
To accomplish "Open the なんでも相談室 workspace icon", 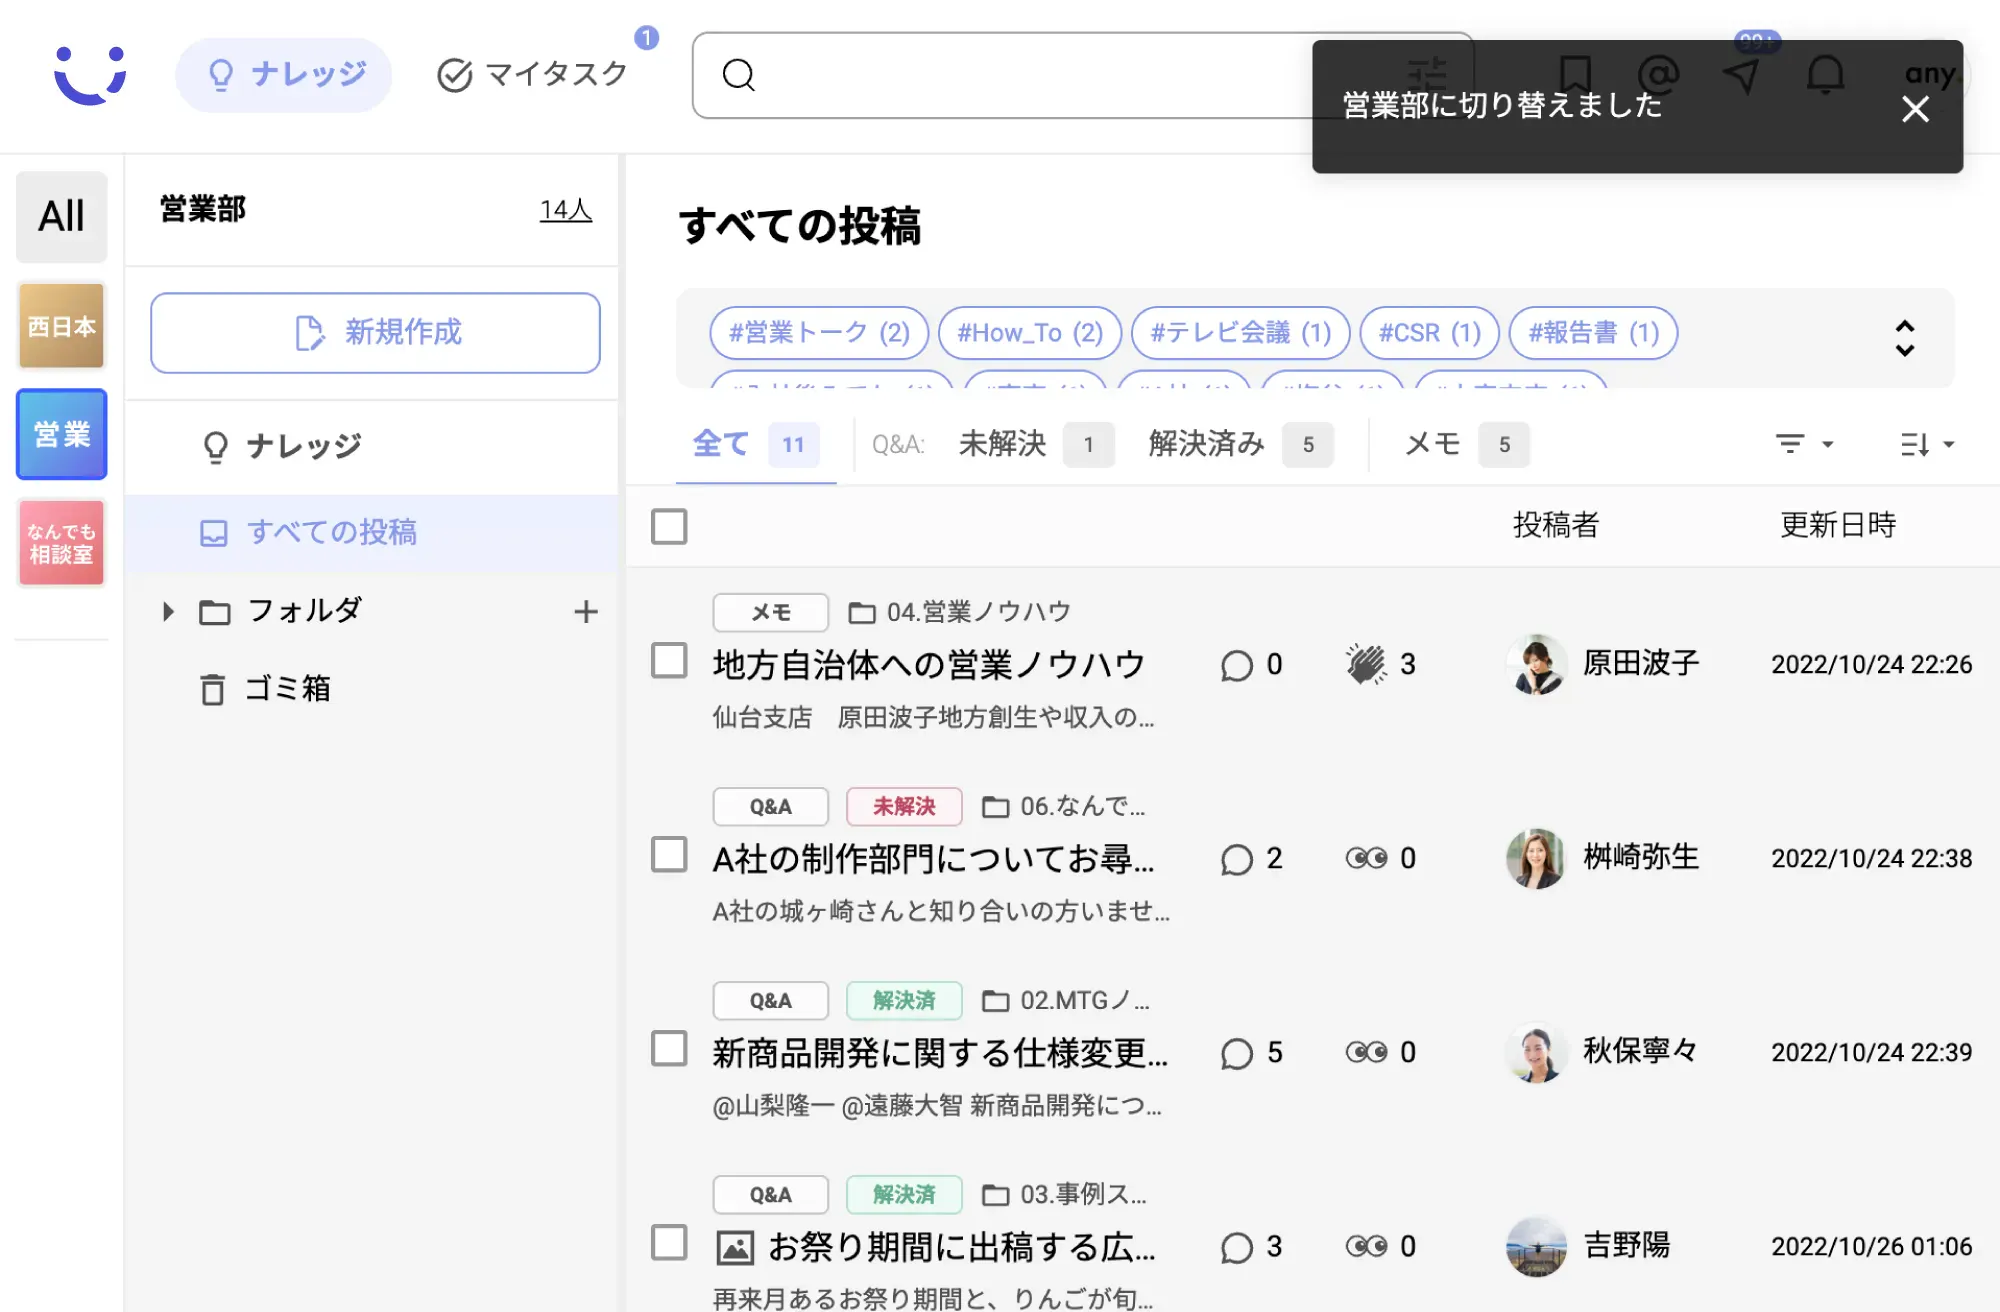I will [x=62, y=543].
